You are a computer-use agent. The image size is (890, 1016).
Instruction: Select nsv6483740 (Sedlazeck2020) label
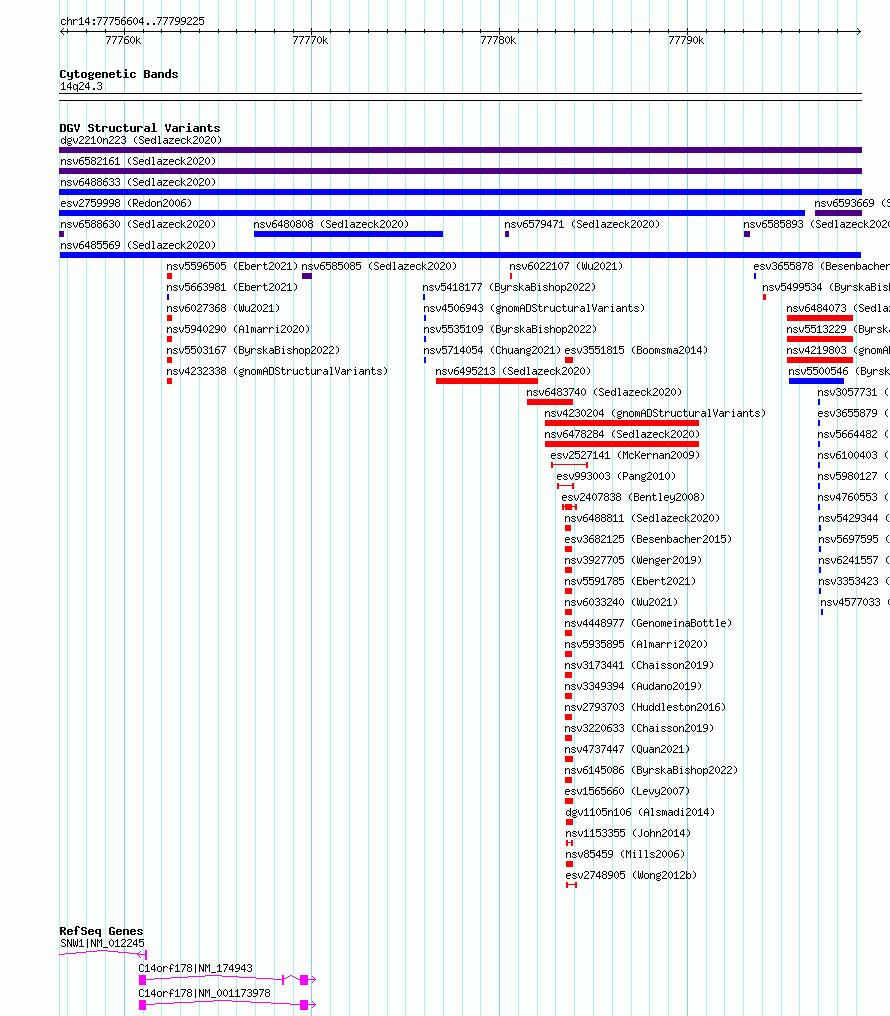tap(604, 393)
